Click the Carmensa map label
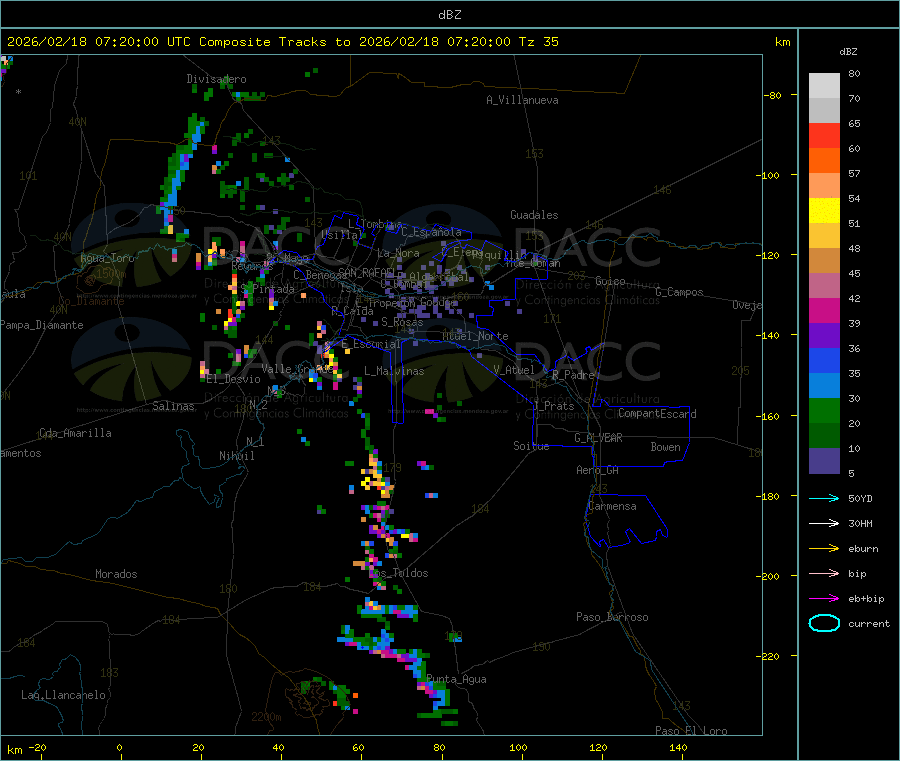This screenshot has height=761, width=900. 612,506
